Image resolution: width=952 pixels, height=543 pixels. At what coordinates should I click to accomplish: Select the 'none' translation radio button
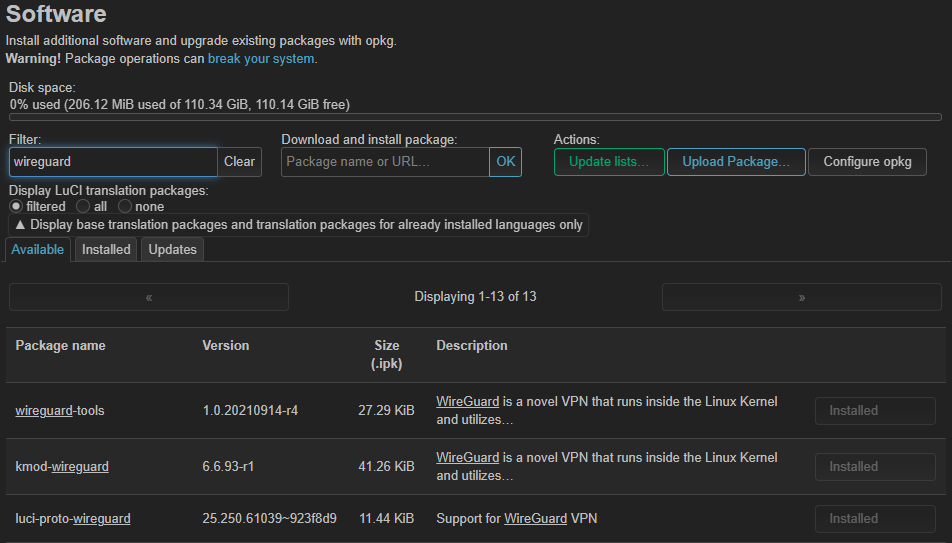point(125,206)
